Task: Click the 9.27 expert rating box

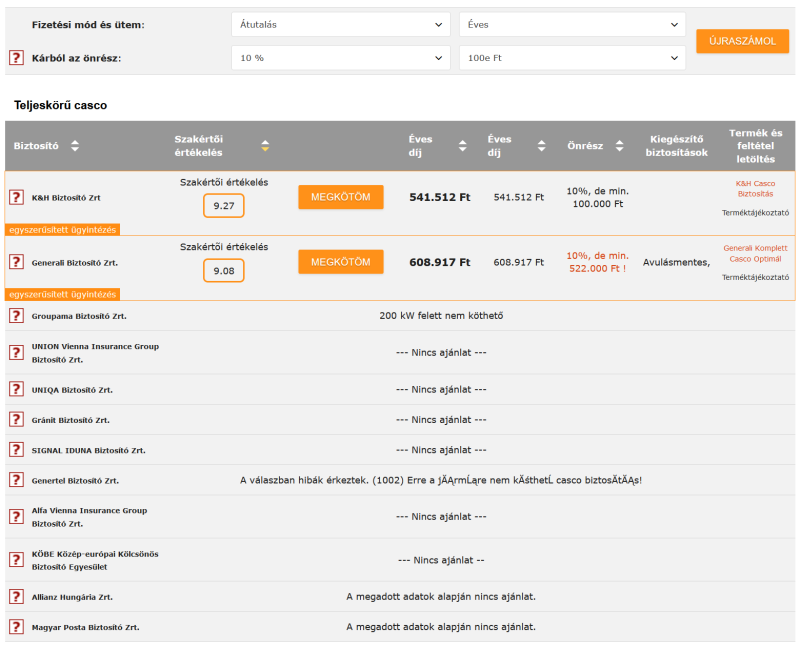Action: click(223, 206)
